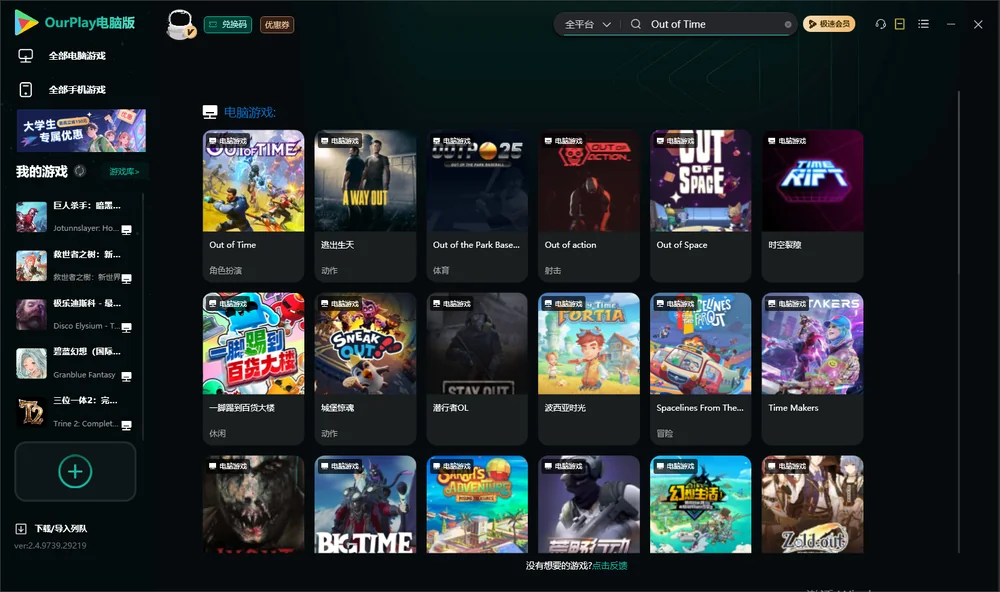Click the PC badge icon on Granblue Fantasy row
This screenshot has height=592, width=1000.
coord(126,376)
